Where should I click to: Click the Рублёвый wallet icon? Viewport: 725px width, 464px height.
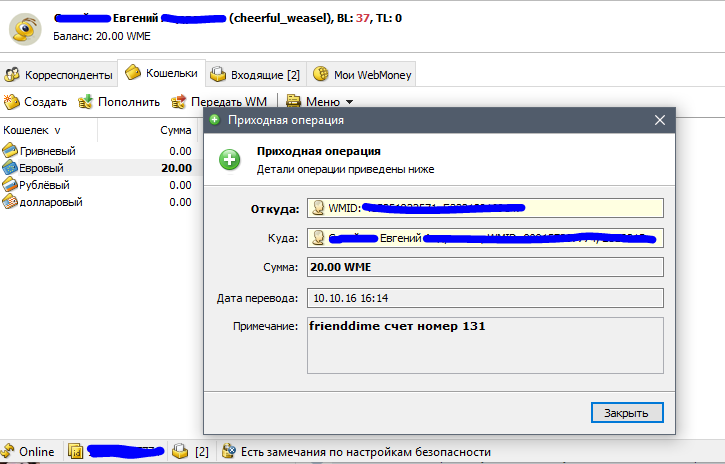pyautogui.click(x=10, y=184)
